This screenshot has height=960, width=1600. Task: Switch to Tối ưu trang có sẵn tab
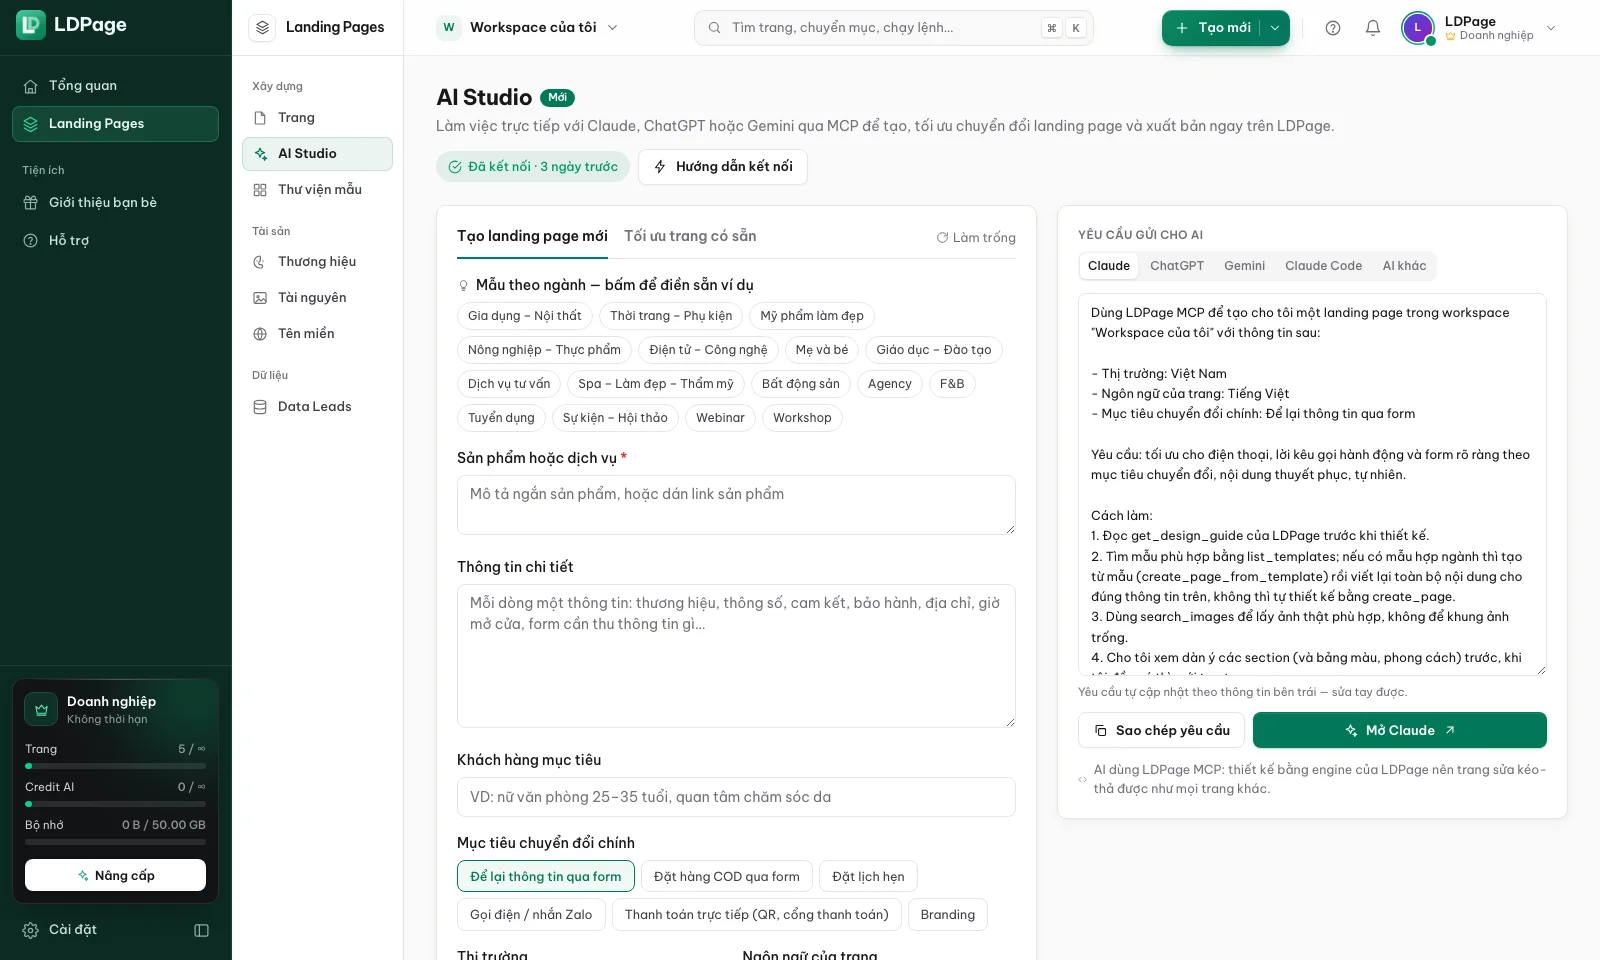tap(690, 237)
